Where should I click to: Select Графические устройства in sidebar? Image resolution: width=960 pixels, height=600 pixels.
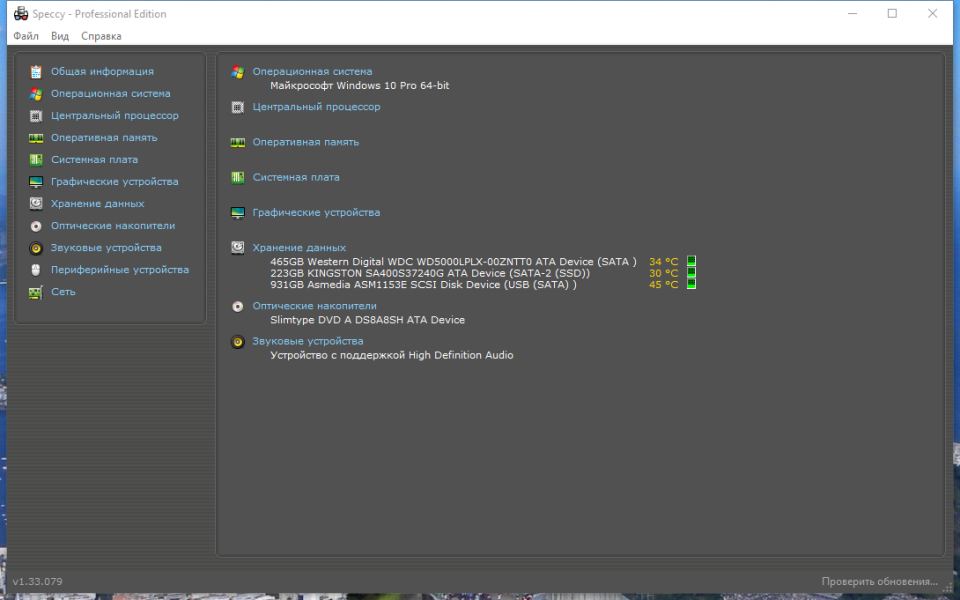(114, 182)
